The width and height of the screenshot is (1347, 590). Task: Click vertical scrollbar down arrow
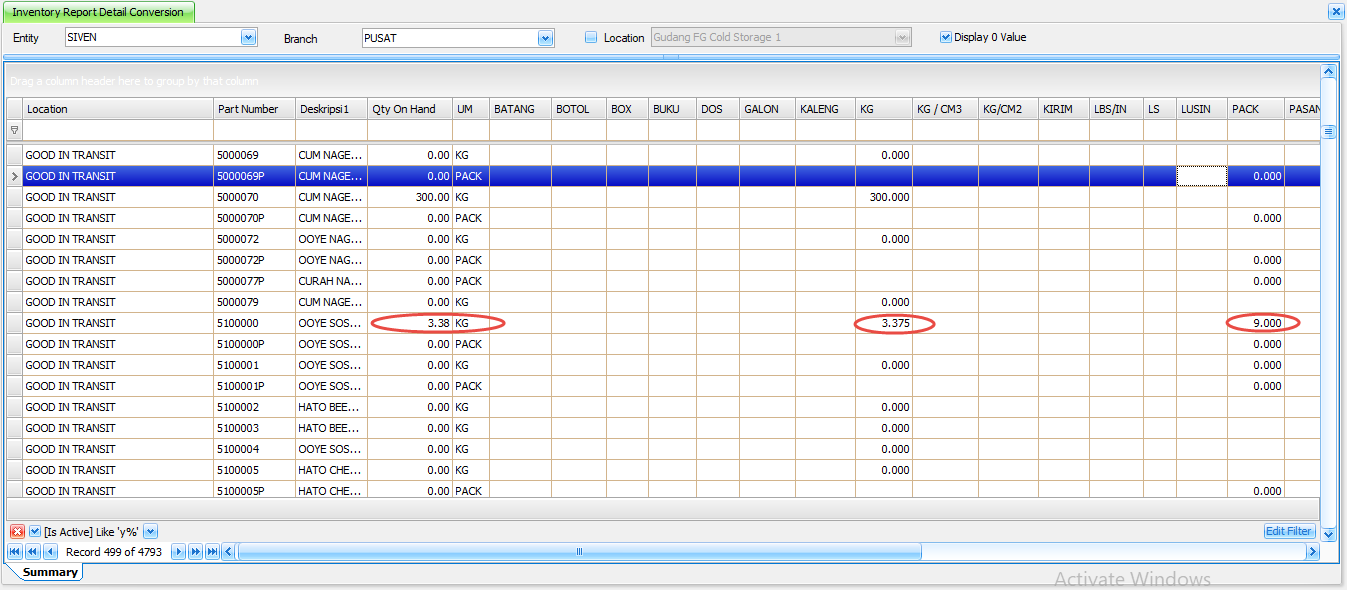click(x=1328, y=534)
